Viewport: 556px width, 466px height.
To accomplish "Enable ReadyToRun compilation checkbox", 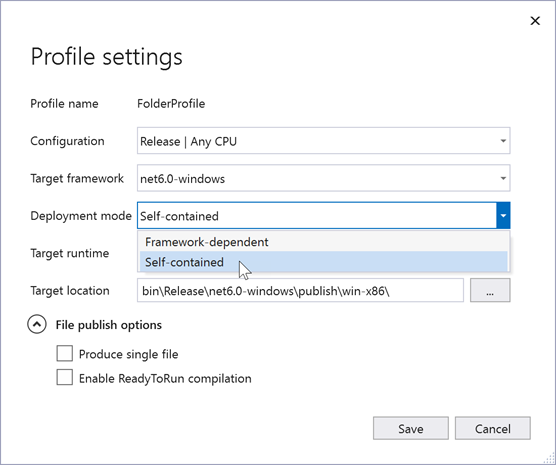I will click(65, 377).
